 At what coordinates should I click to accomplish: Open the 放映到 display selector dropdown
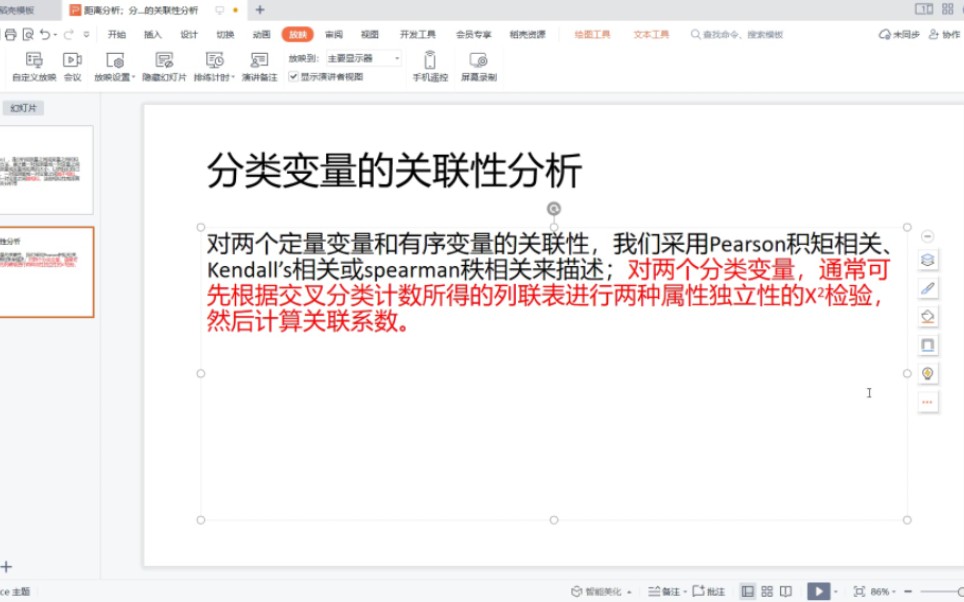tap(396, 58)
